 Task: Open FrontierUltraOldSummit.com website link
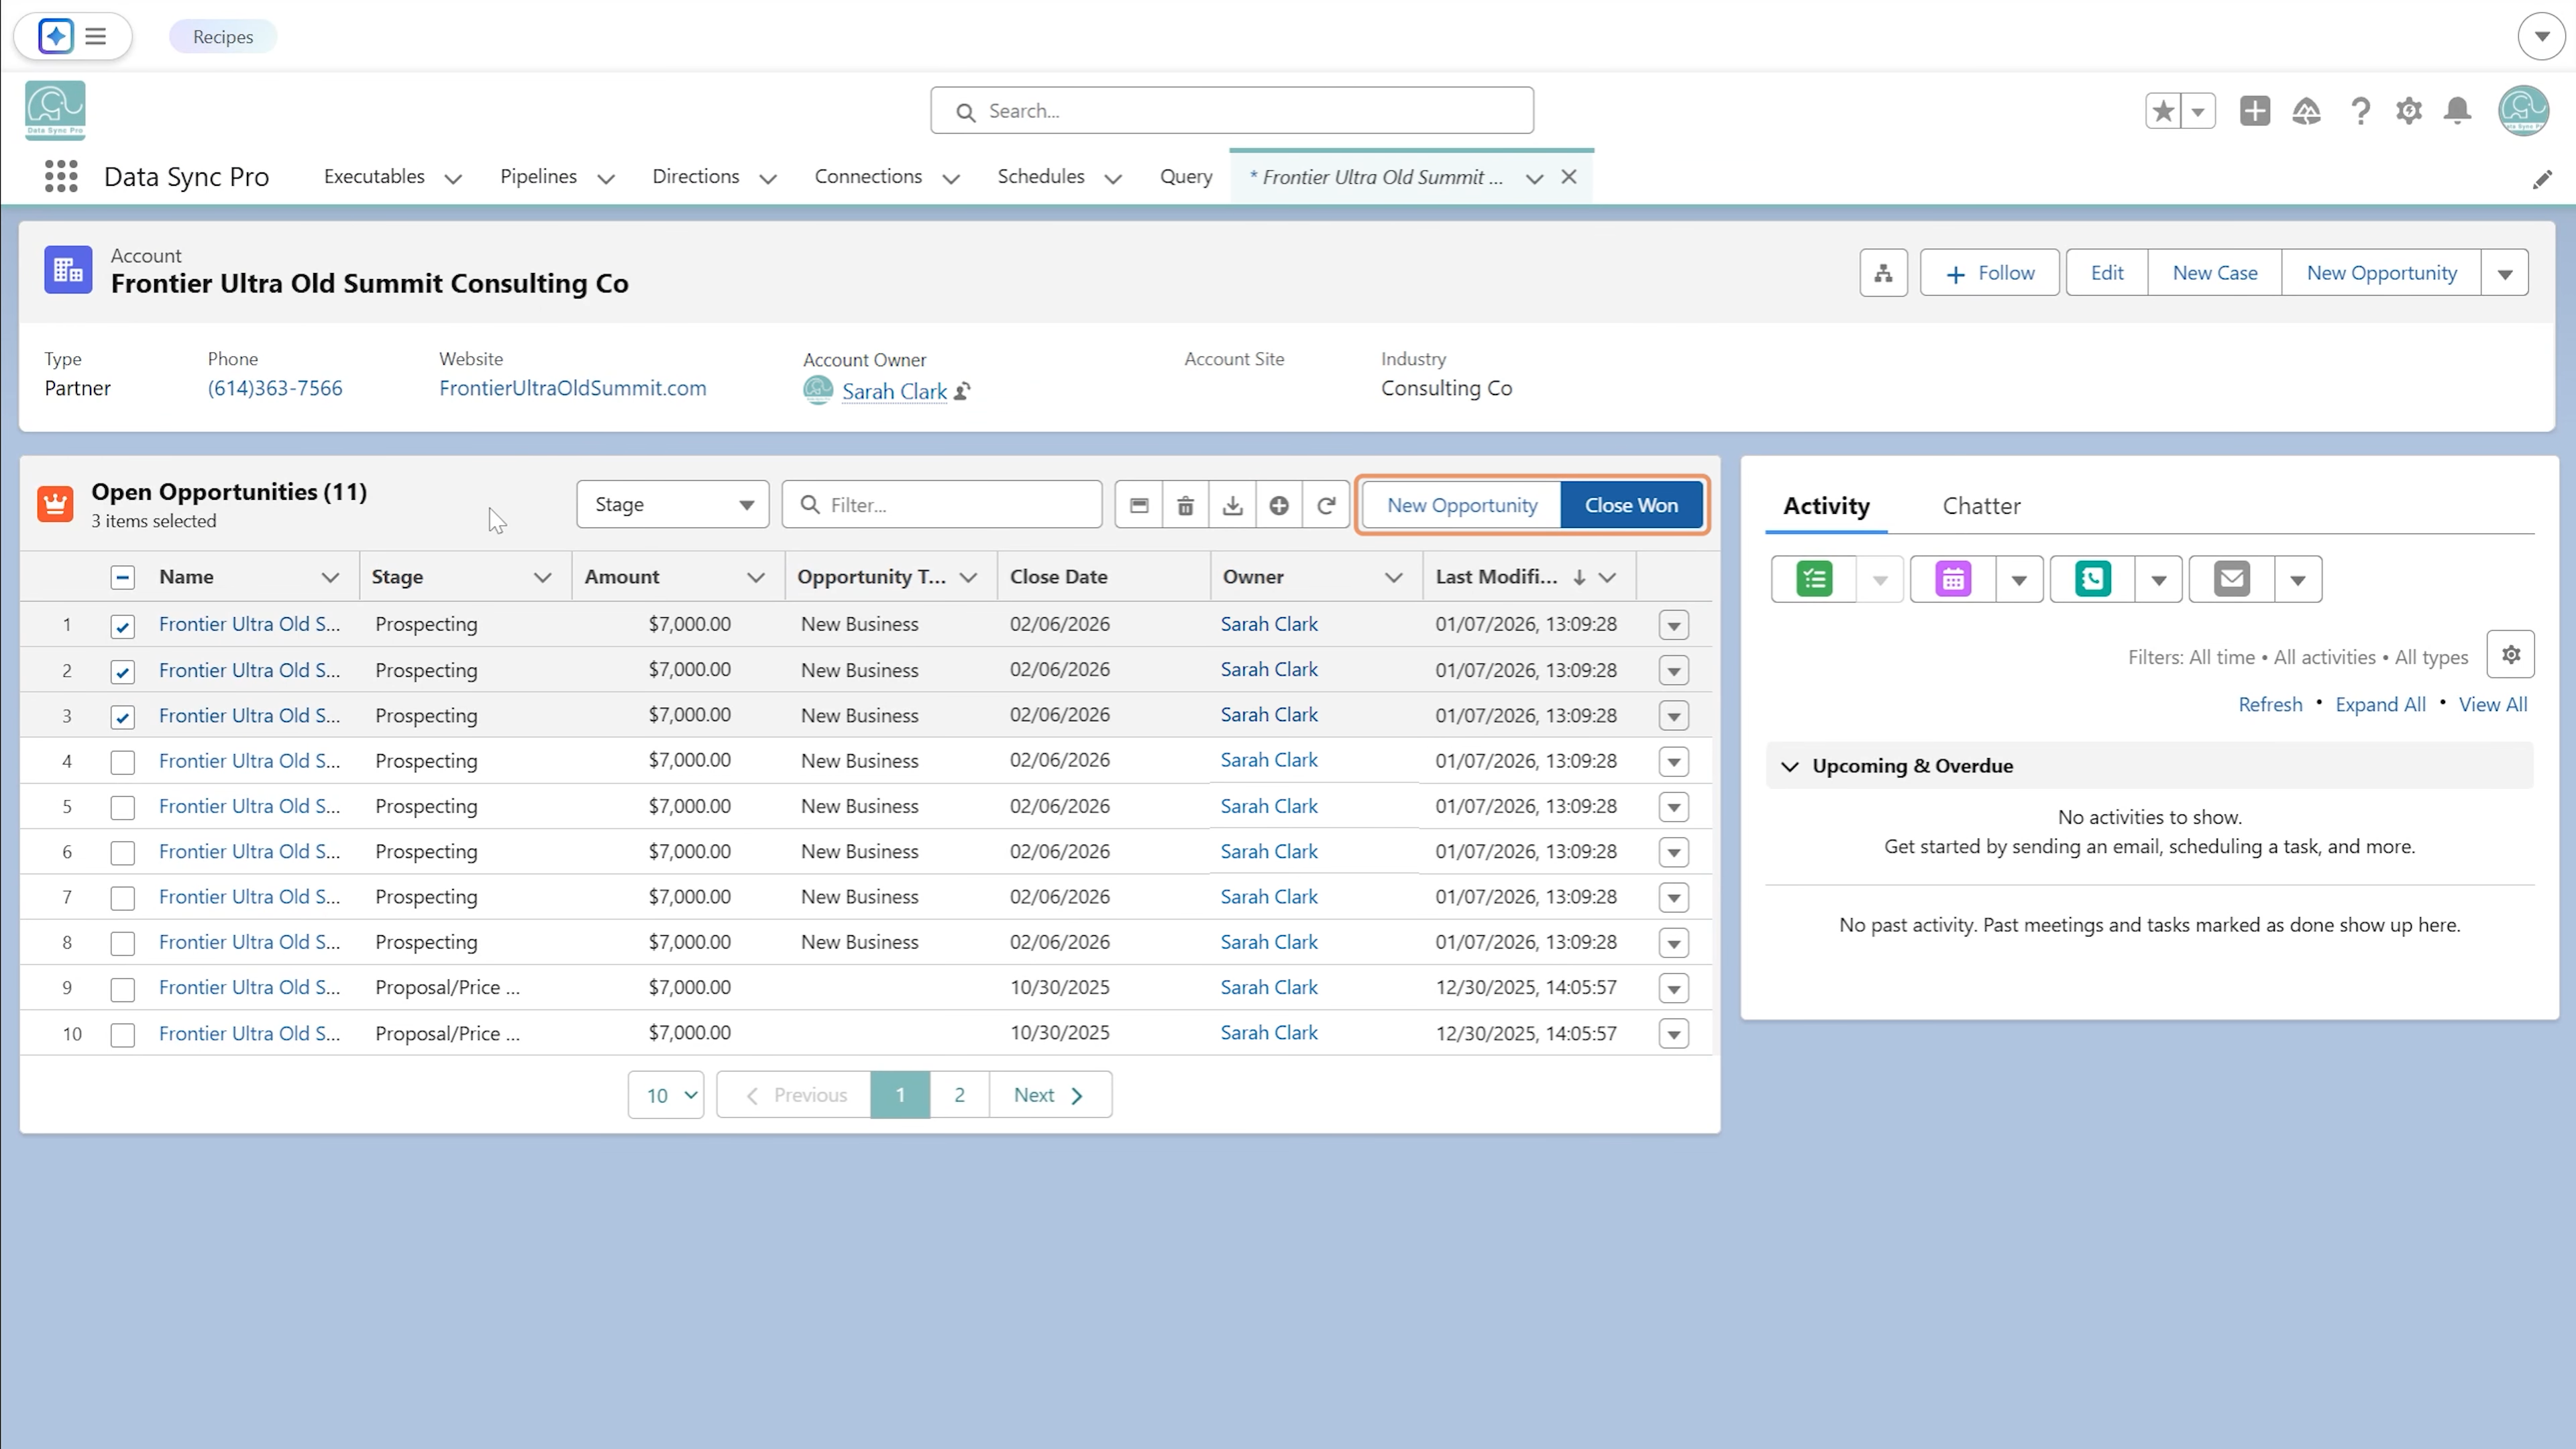point(572,388)
